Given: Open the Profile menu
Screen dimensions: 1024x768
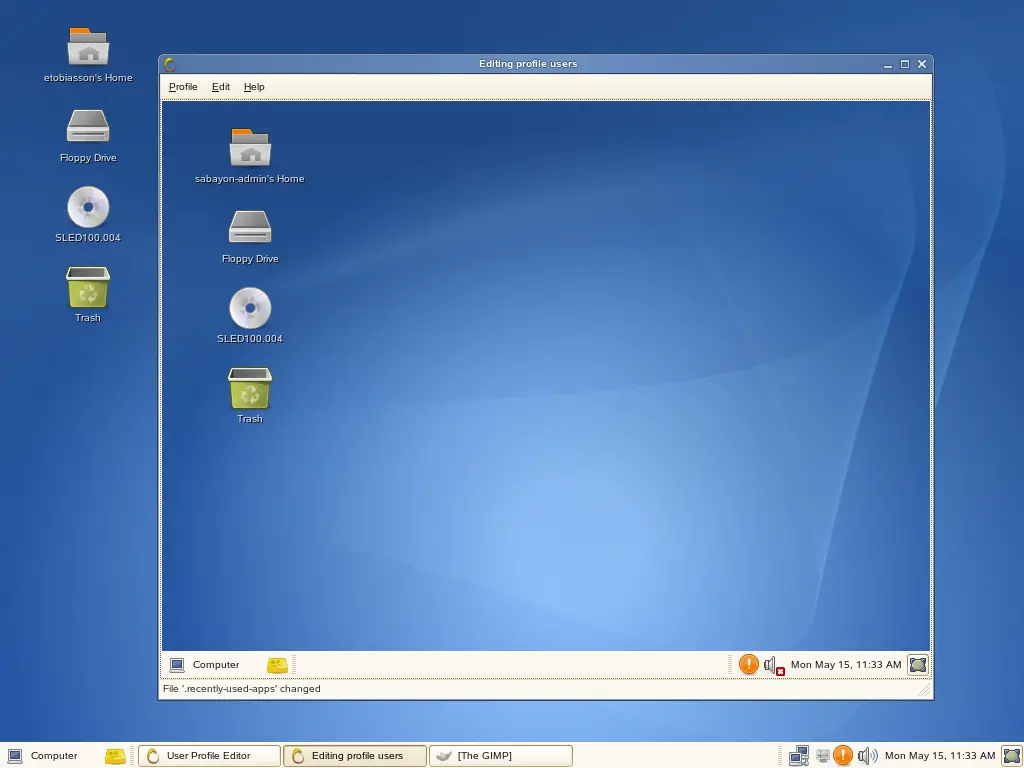Looking at the screenshot, I should tap(183, 87).
